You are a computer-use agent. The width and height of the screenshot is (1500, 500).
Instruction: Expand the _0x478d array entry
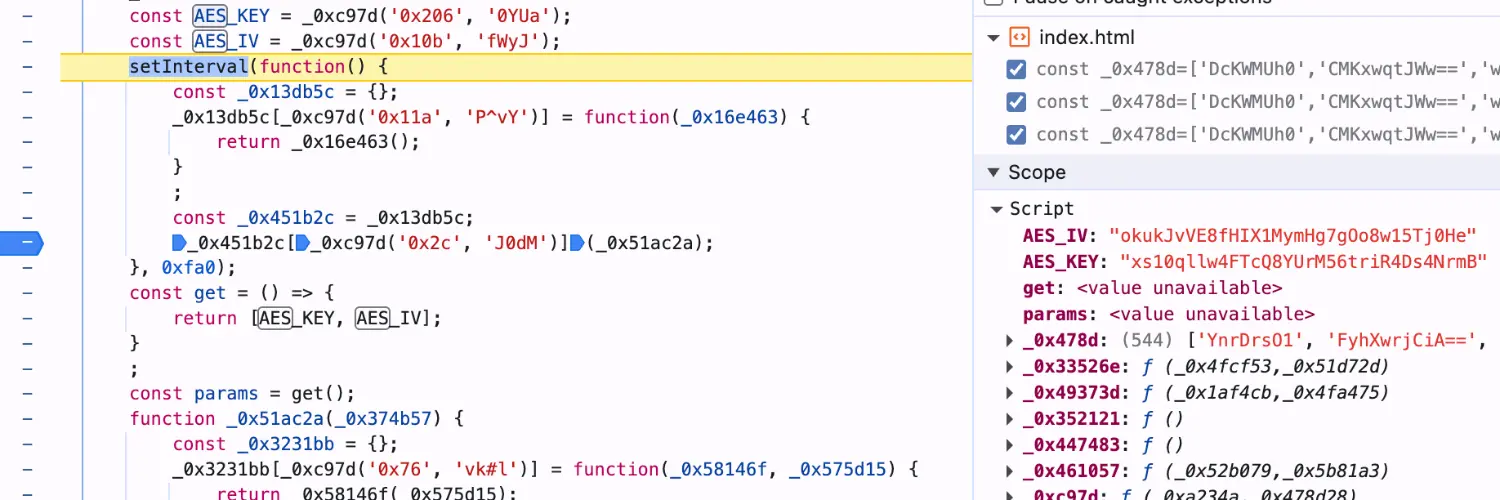(1010, 341)
